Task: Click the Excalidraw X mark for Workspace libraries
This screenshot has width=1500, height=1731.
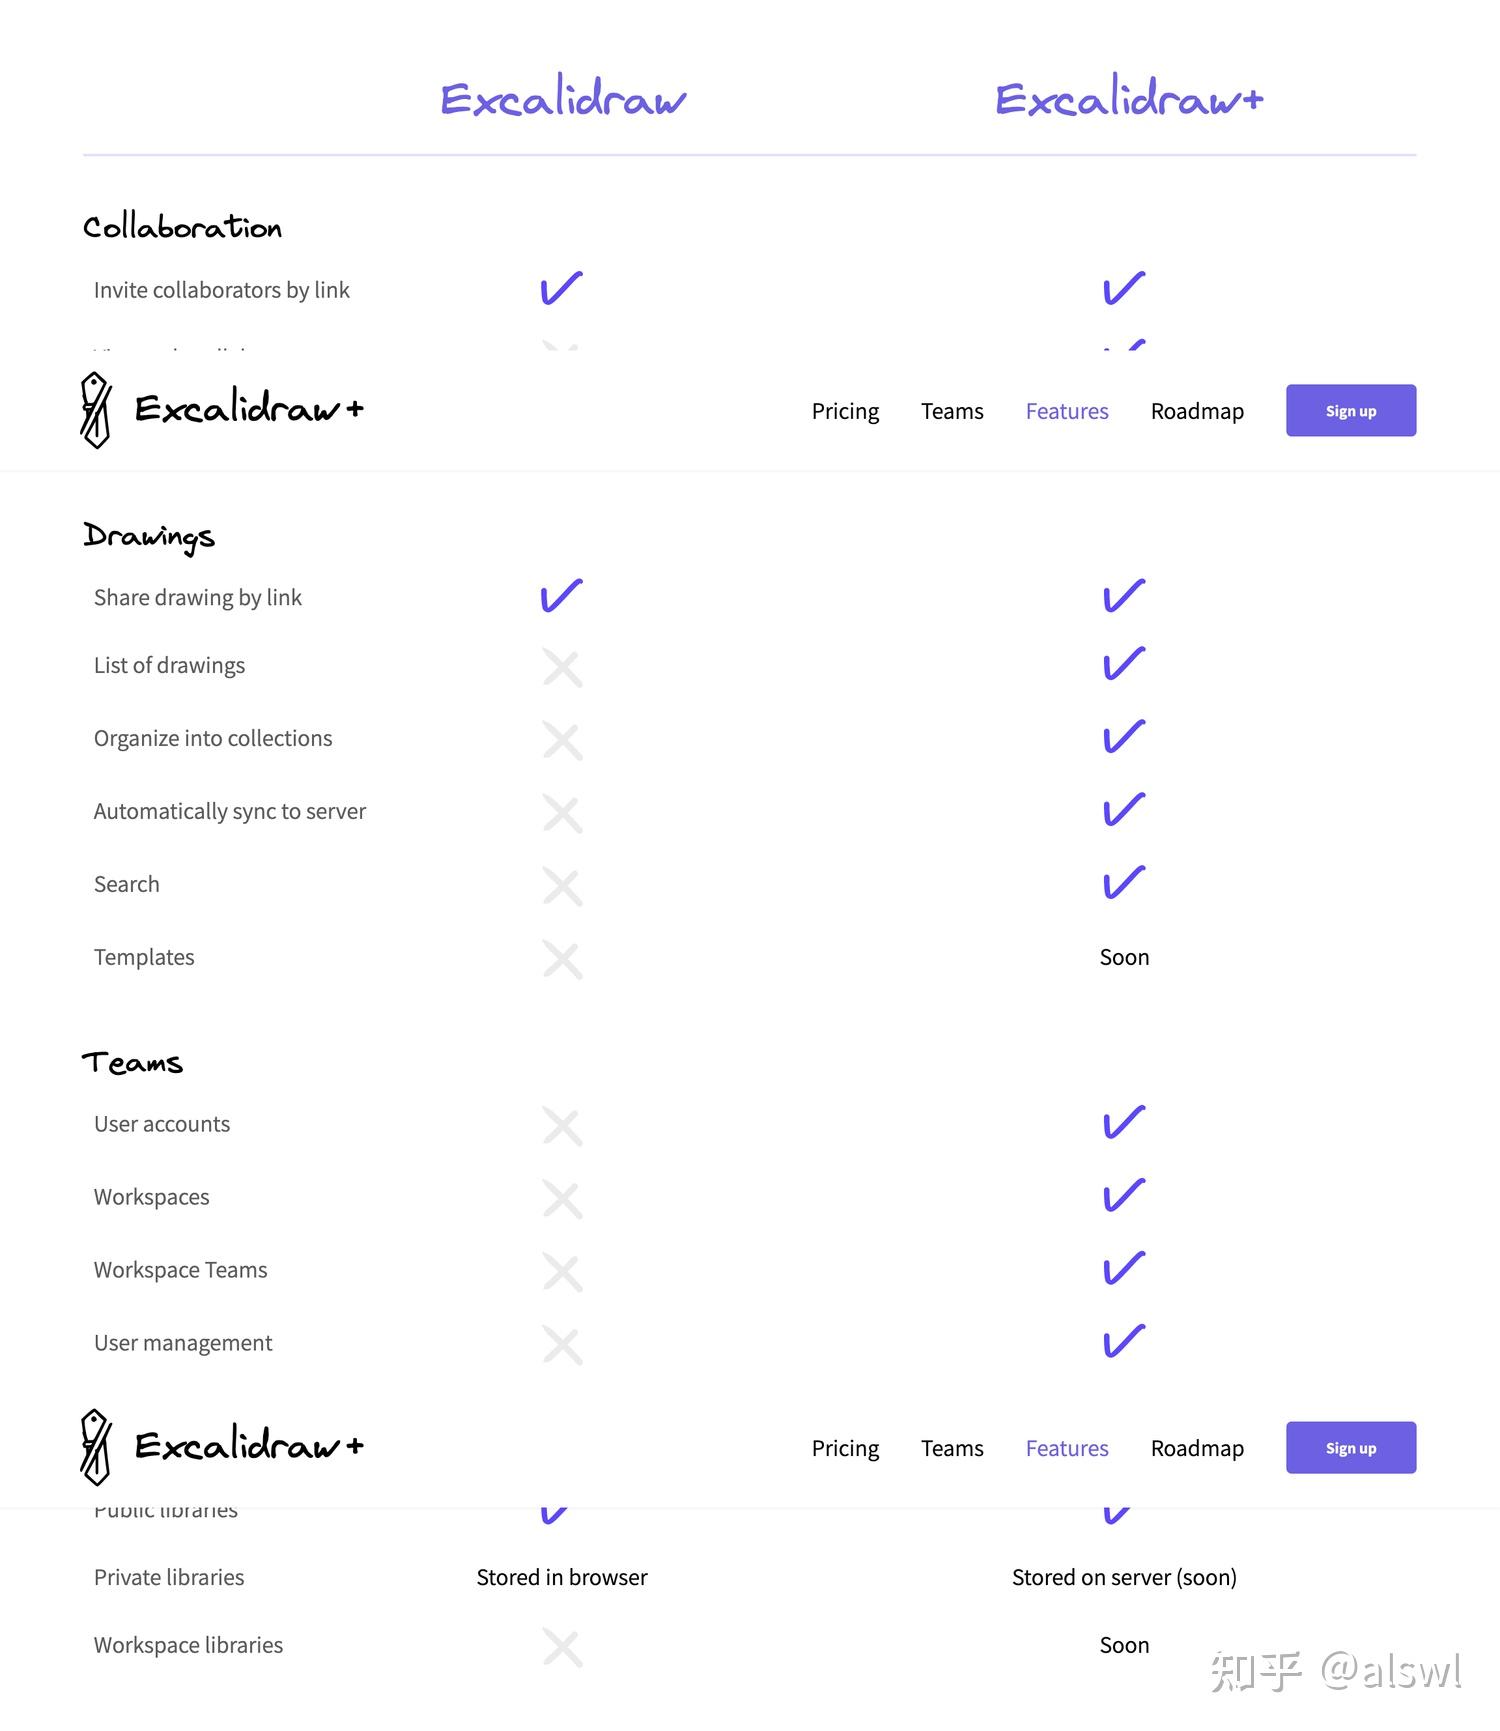Action: pos(562,1647)
